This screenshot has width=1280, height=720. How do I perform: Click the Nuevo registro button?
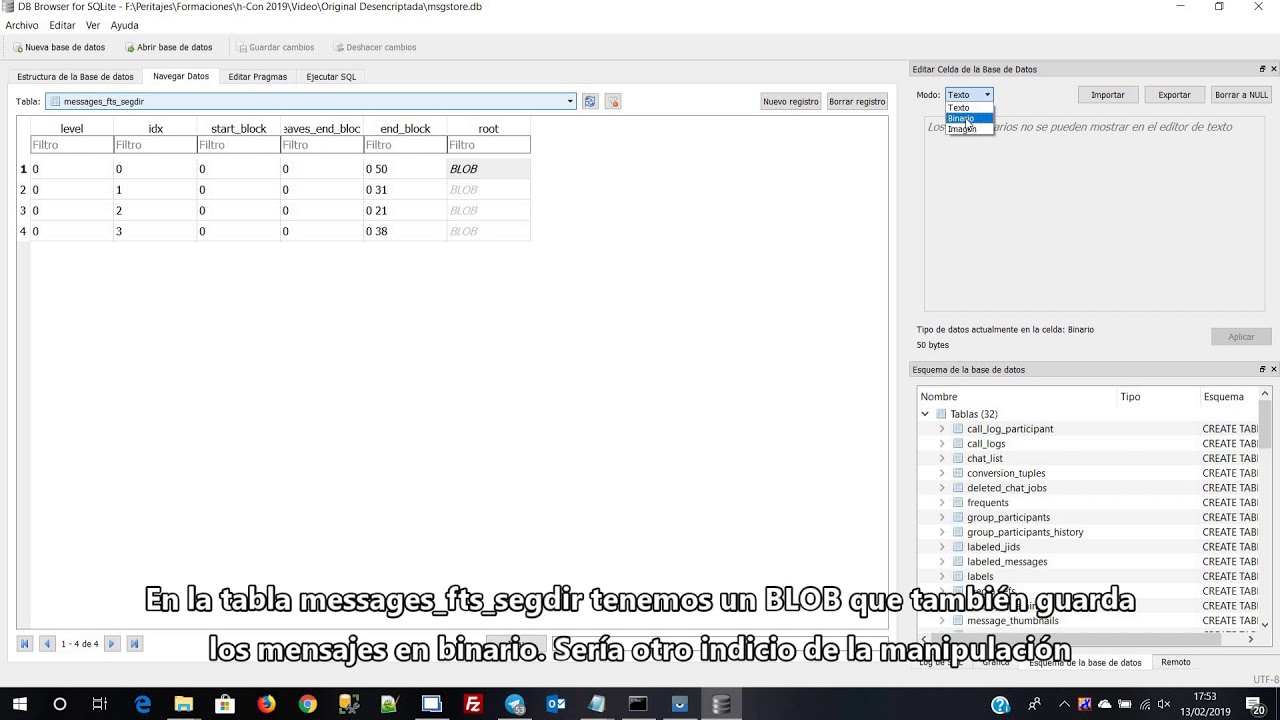tap(791, 102)
